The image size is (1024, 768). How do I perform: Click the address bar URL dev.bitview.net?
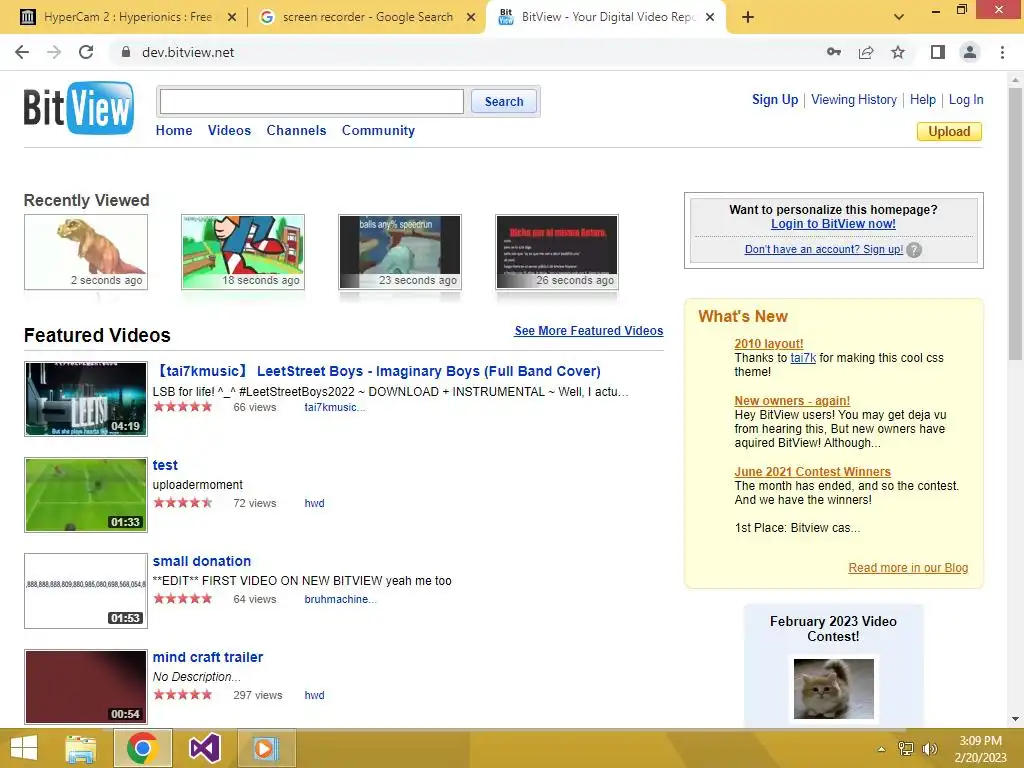[x=187, y=52]
